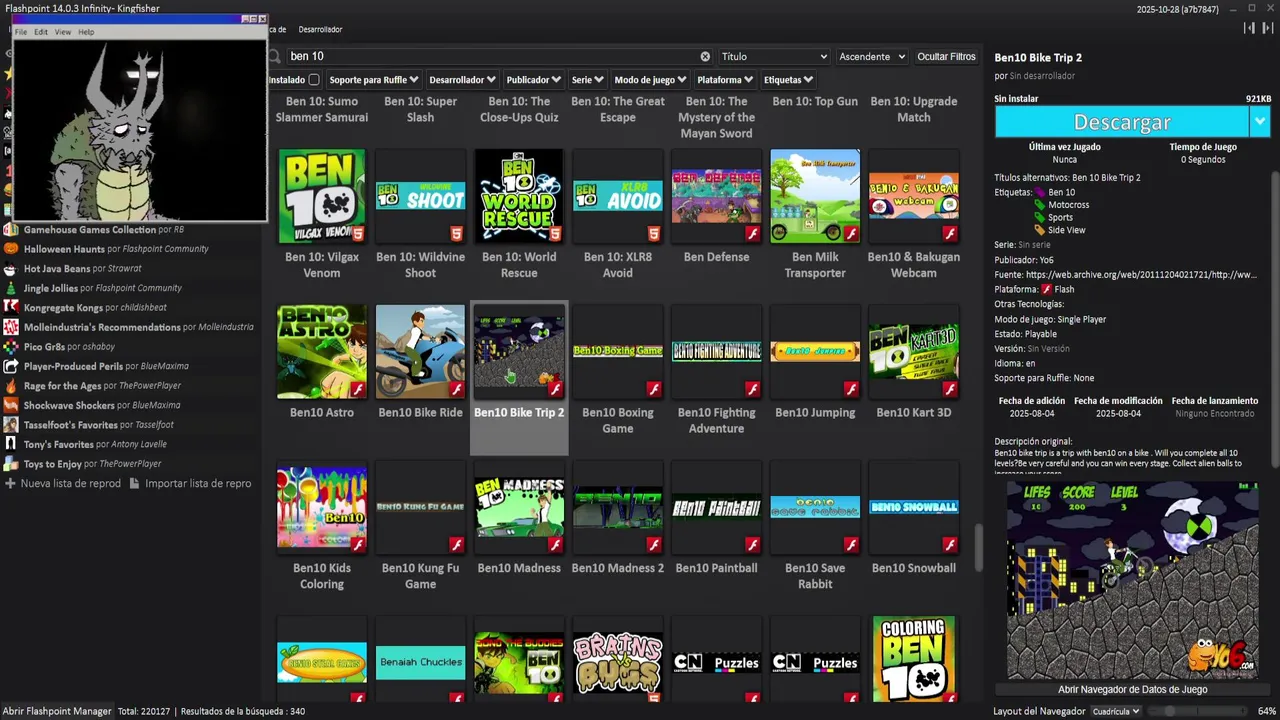Collapse the left sidebar toggle icon
The image size is (1280, 720).
[1249, 28]
